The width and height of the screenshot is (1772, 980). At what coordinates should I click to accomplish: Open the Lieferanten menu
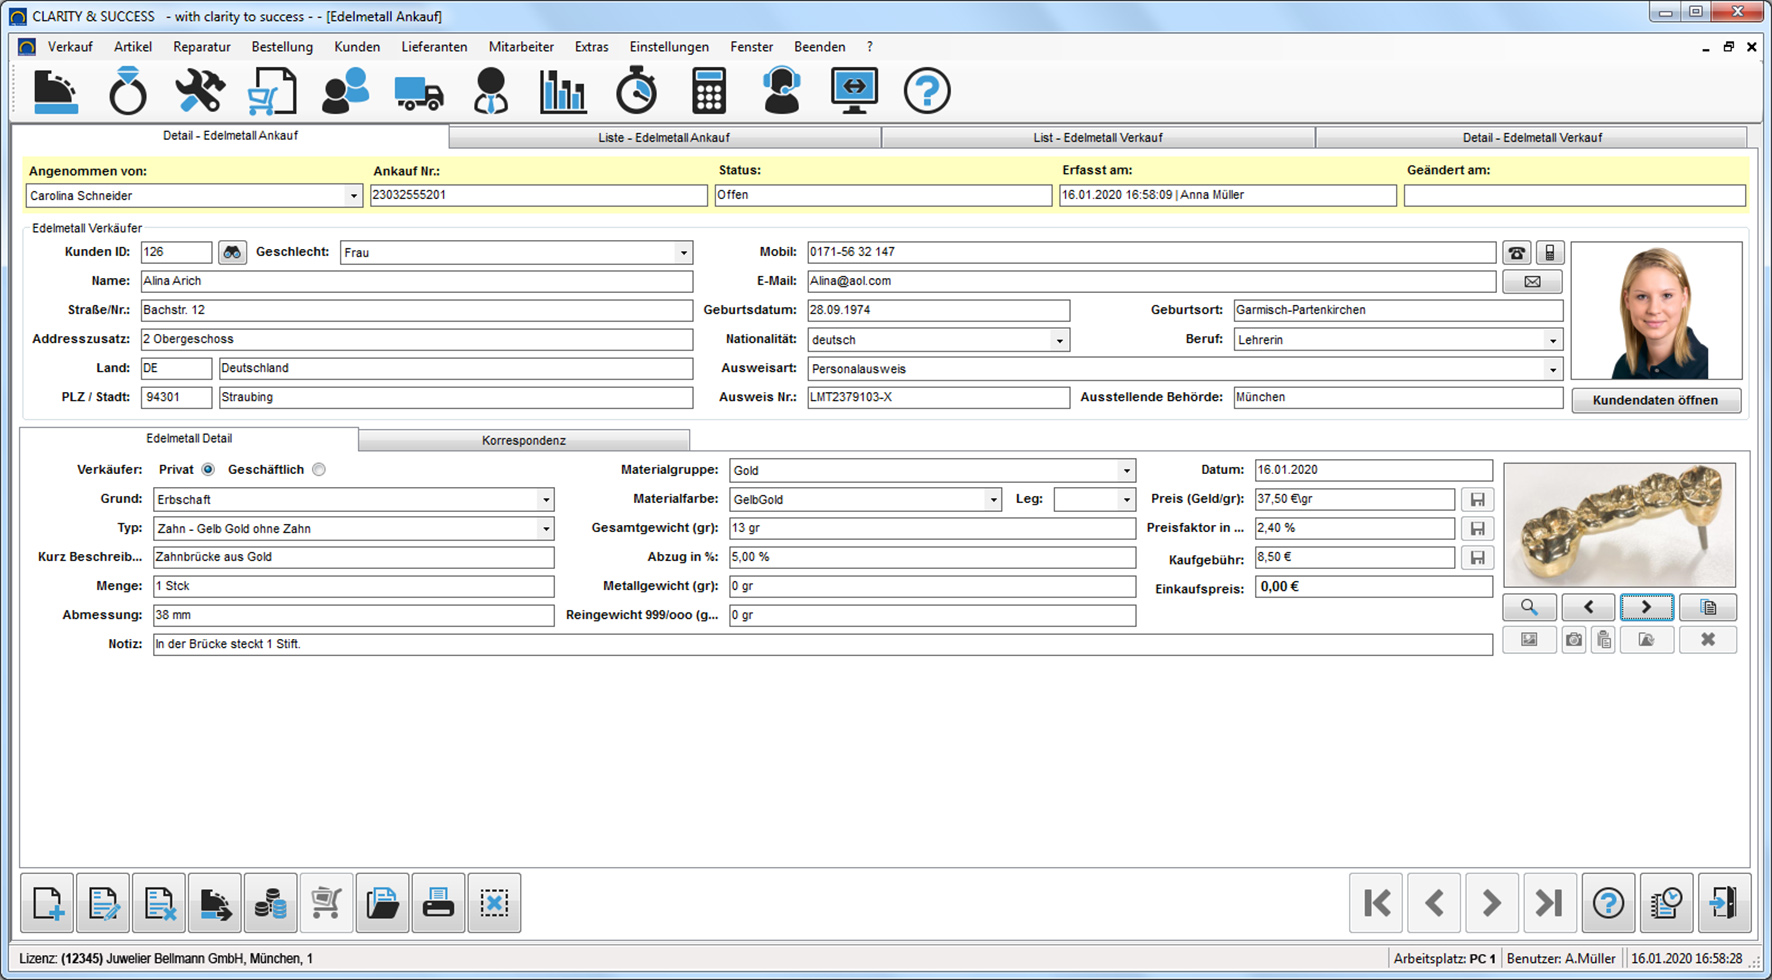coord(434,47)
